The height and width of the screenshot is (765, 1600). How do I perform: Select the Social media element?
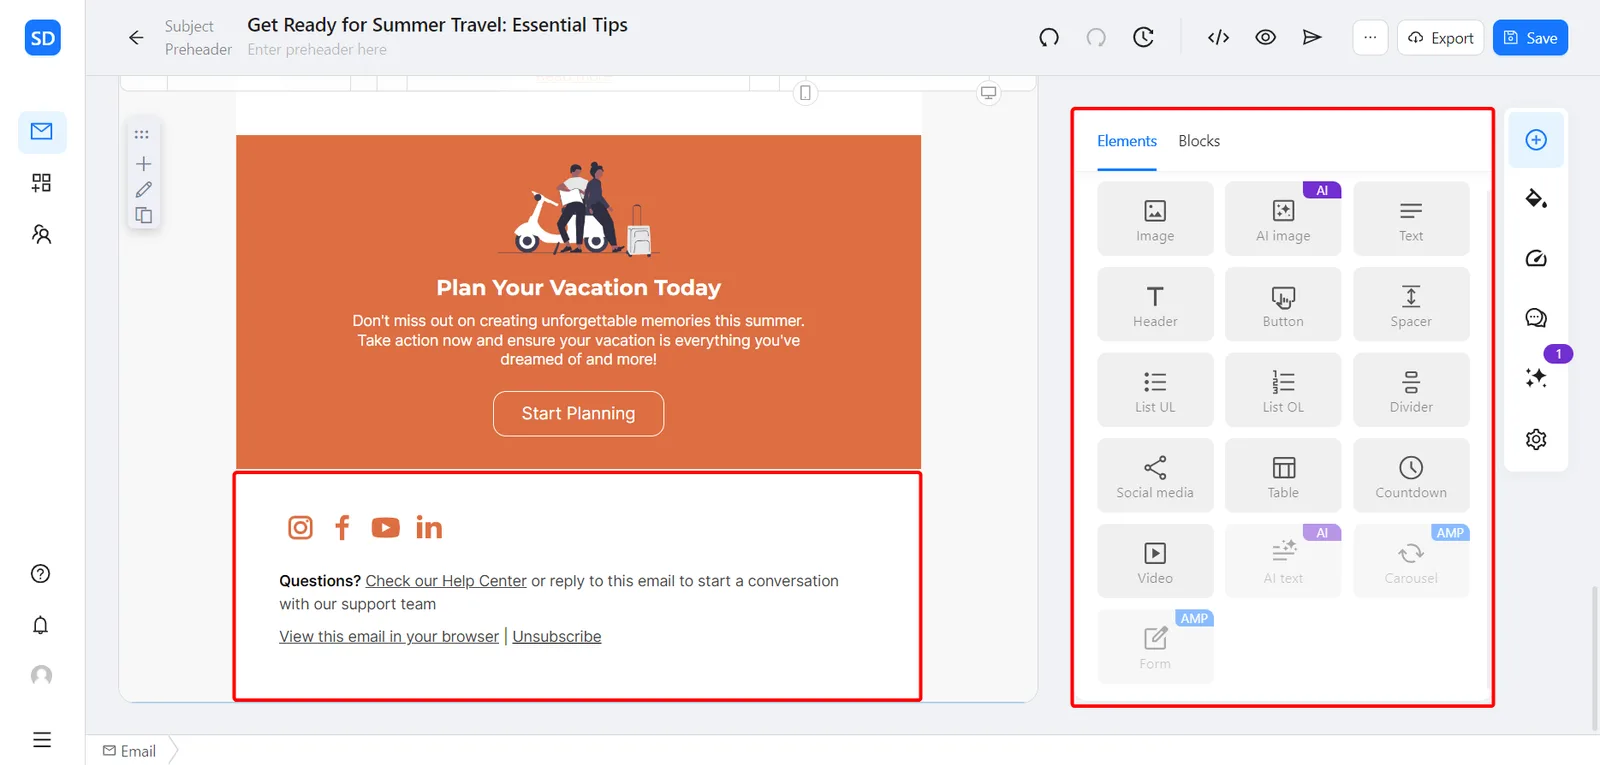pos(1155,476)
